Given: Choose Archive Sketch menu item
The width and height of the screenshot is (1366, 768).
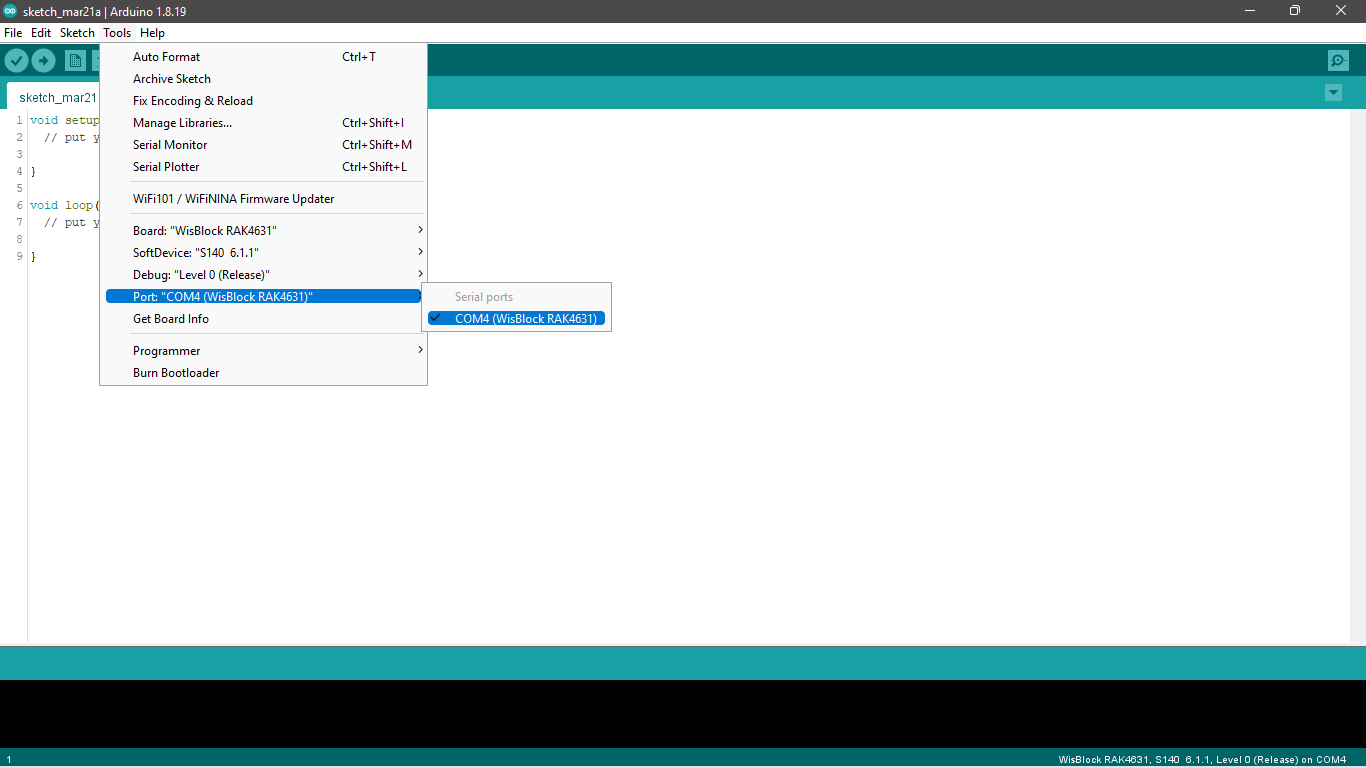Looking at the screenshot, I should click(x=264, y=79).
